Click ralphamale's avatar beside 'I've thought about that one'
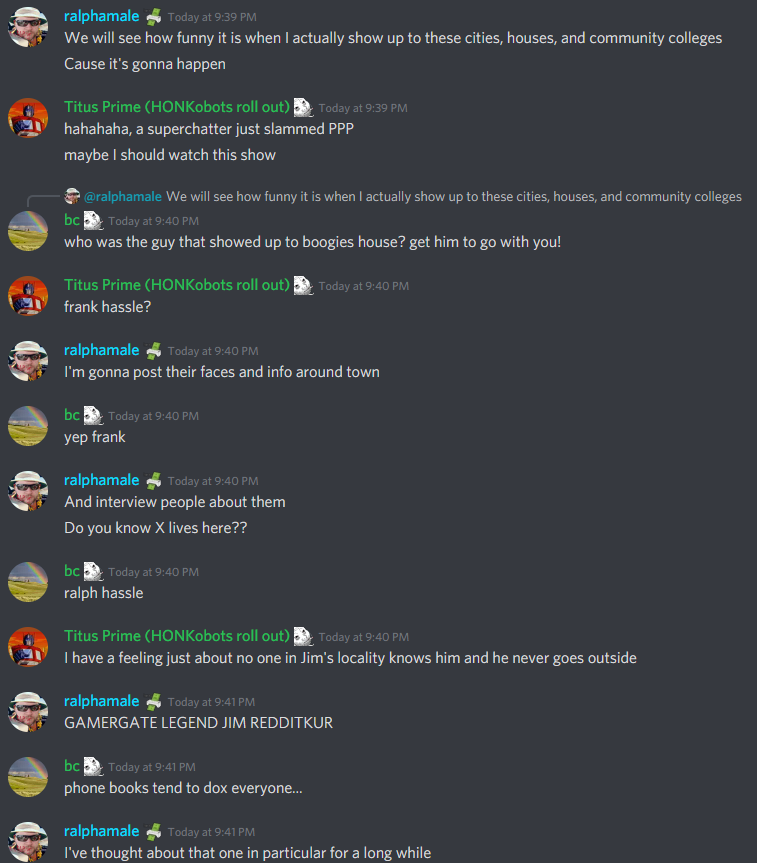757x863 pixels. (28, 842)
